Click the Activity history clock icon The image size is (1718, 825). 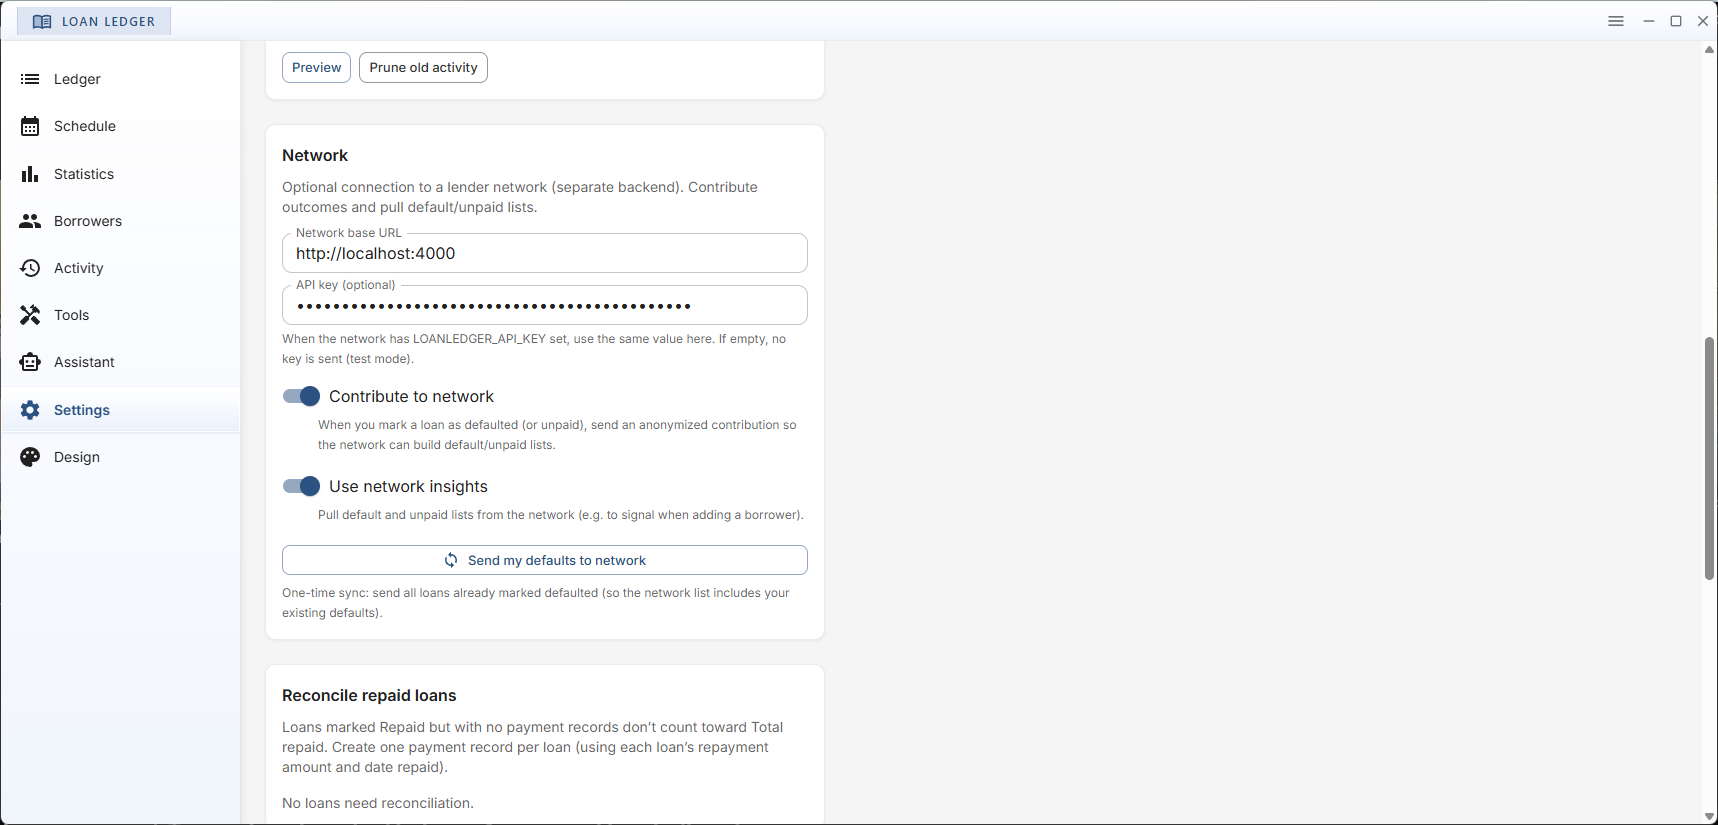point(30,268)
